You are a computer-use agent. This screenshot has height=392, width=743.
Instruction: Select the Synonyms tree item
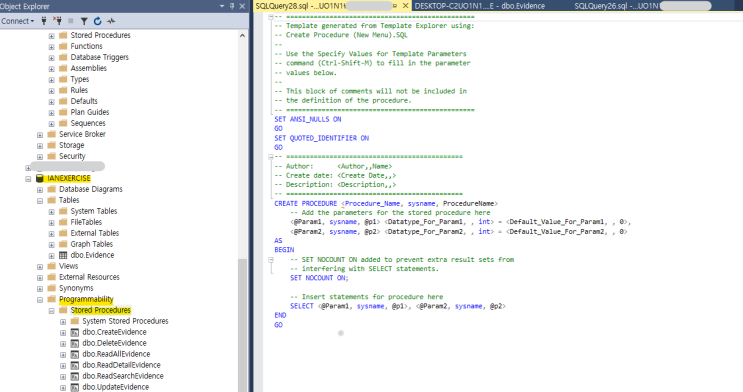click(x=76, y=288)
